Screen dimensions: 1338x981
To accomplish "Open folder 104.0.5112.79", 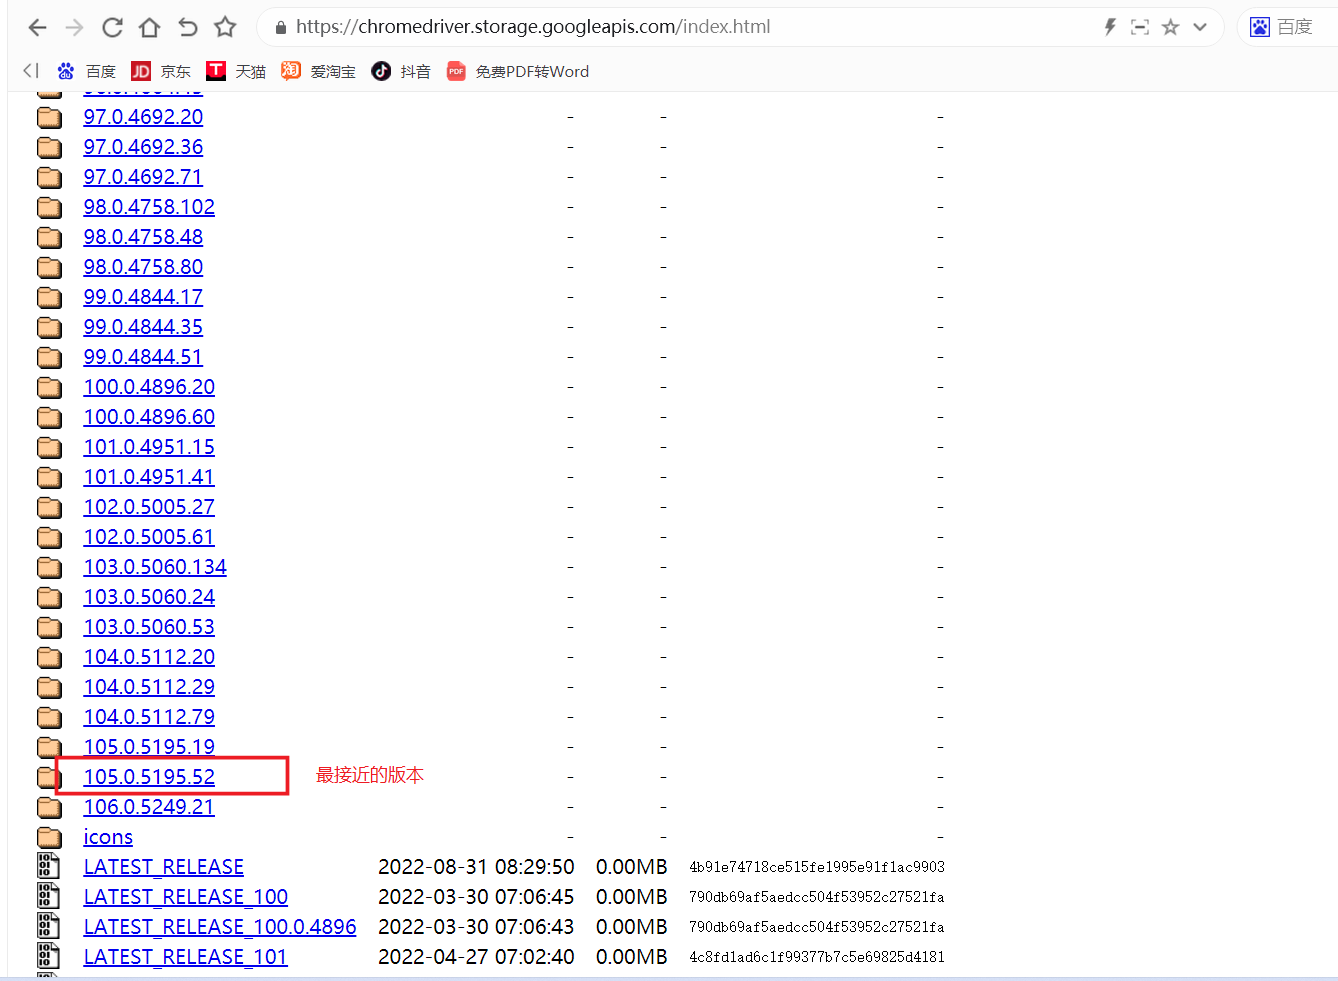I will pos(149,717).
